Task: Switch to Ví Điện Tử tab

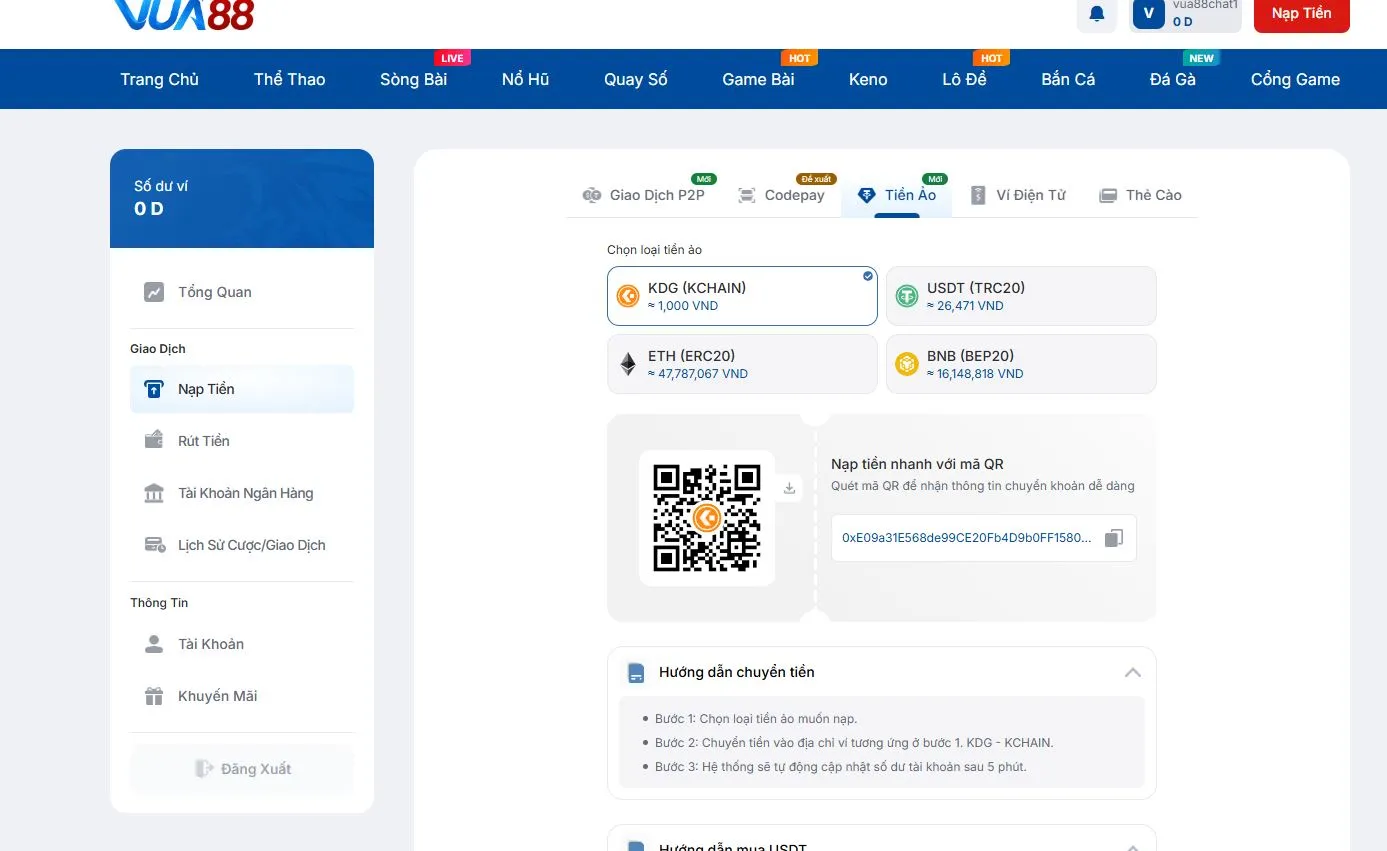Action: point(1018,195)
